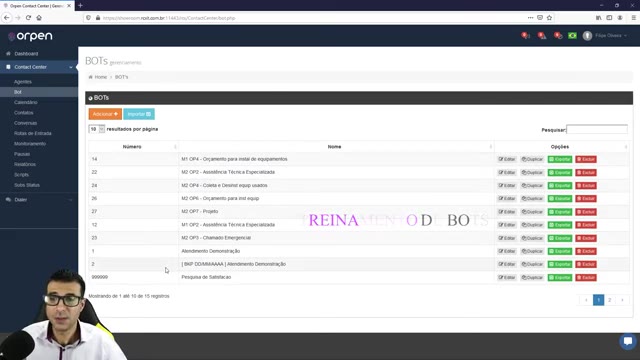
Task: Open Monitoramento in sidebar
Action: tap(30, 144)
